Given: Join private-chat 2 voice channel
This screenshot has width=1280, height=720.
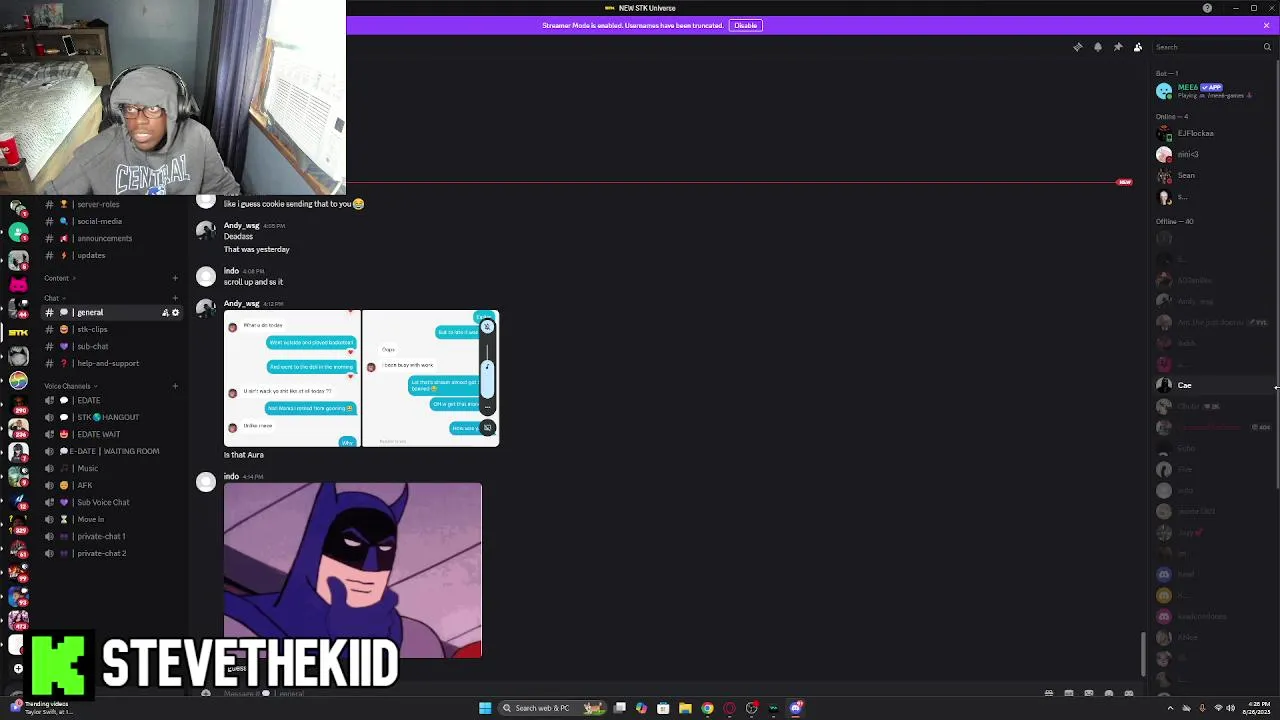Looking at the screenshot, I should click(x=112, y=553).
